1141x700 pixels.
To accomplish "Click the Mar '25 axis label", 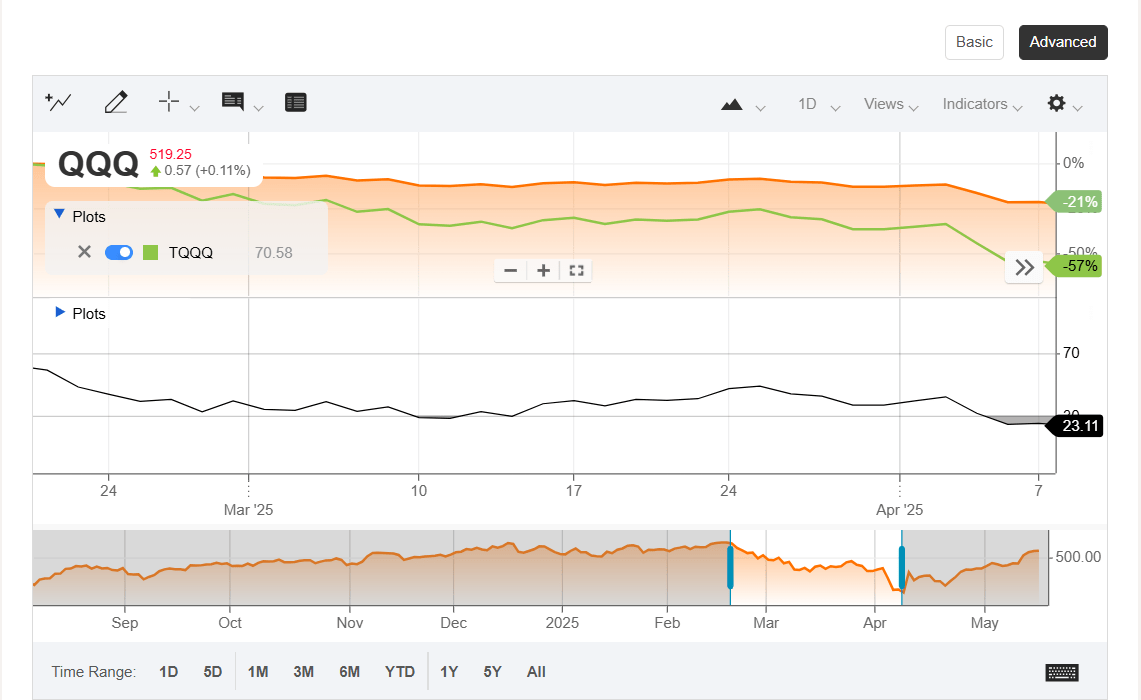I will tap(248, 509).
